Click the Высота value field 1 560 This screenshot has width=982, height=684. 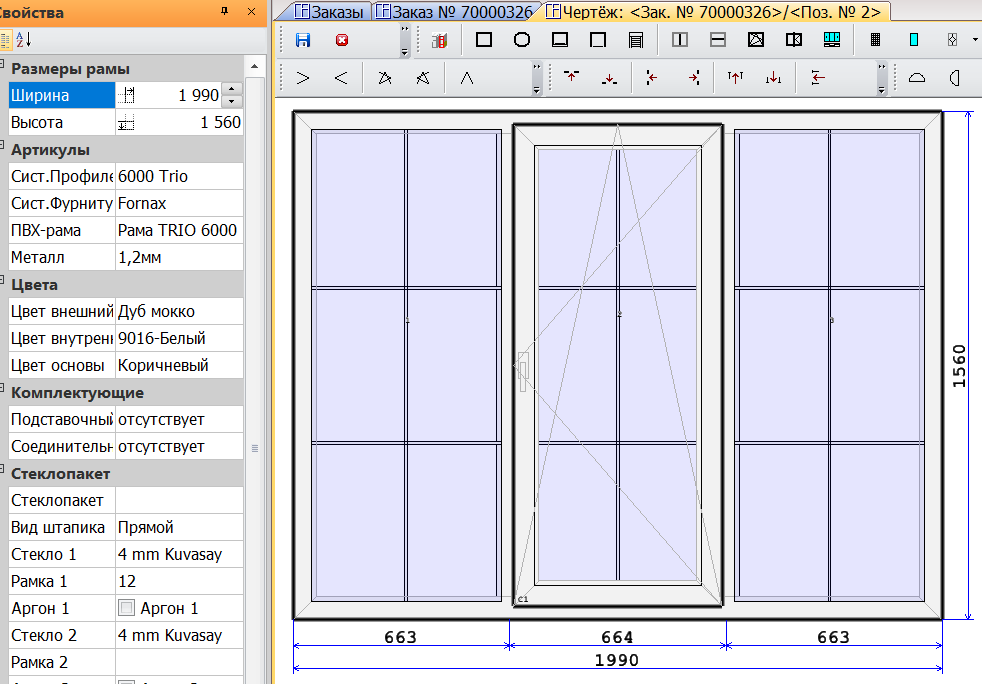coord(179,123)
